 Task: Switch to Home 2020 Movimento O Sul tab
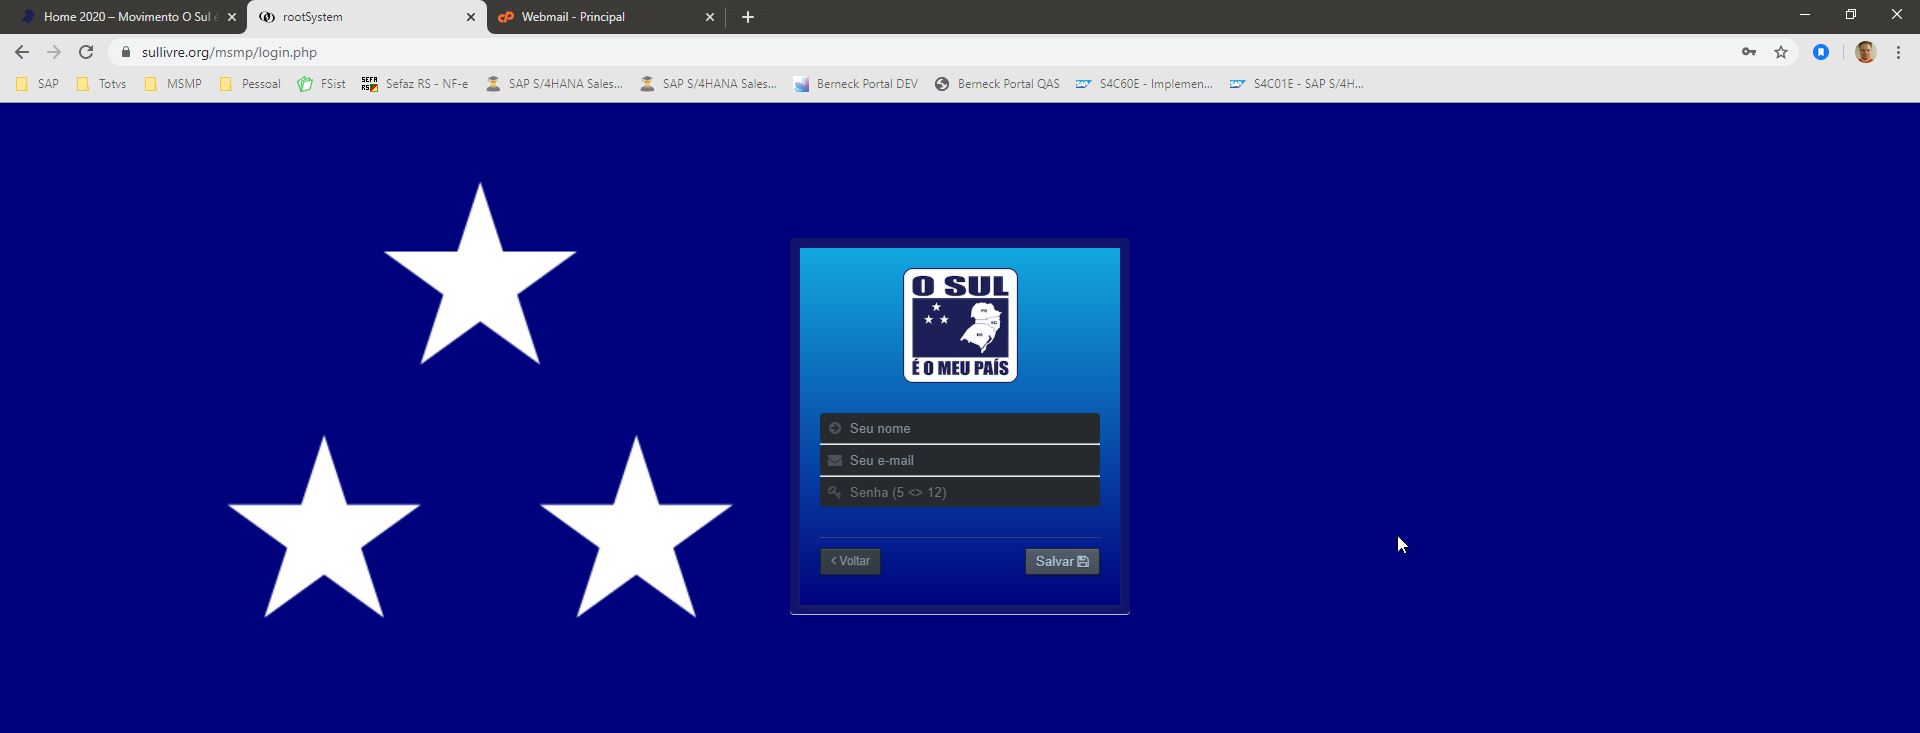click(x=125, y=17)
